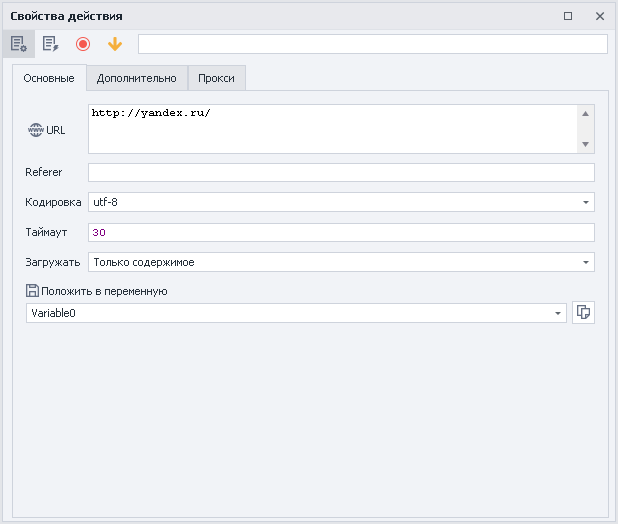Click the copy icon next to Variable0
The image size is (618, 524).
(584, 313)
